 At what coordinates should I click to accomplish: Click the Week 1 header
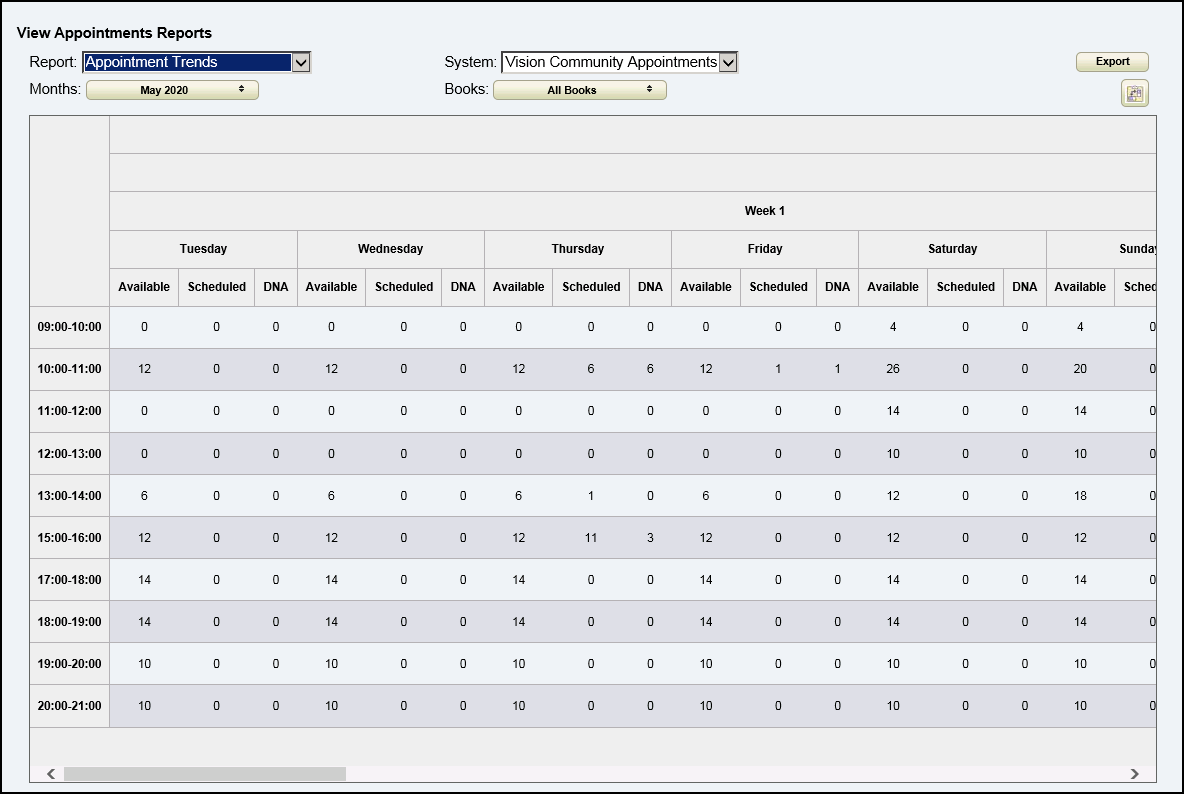pyautogui.click(x=765, y=211)
